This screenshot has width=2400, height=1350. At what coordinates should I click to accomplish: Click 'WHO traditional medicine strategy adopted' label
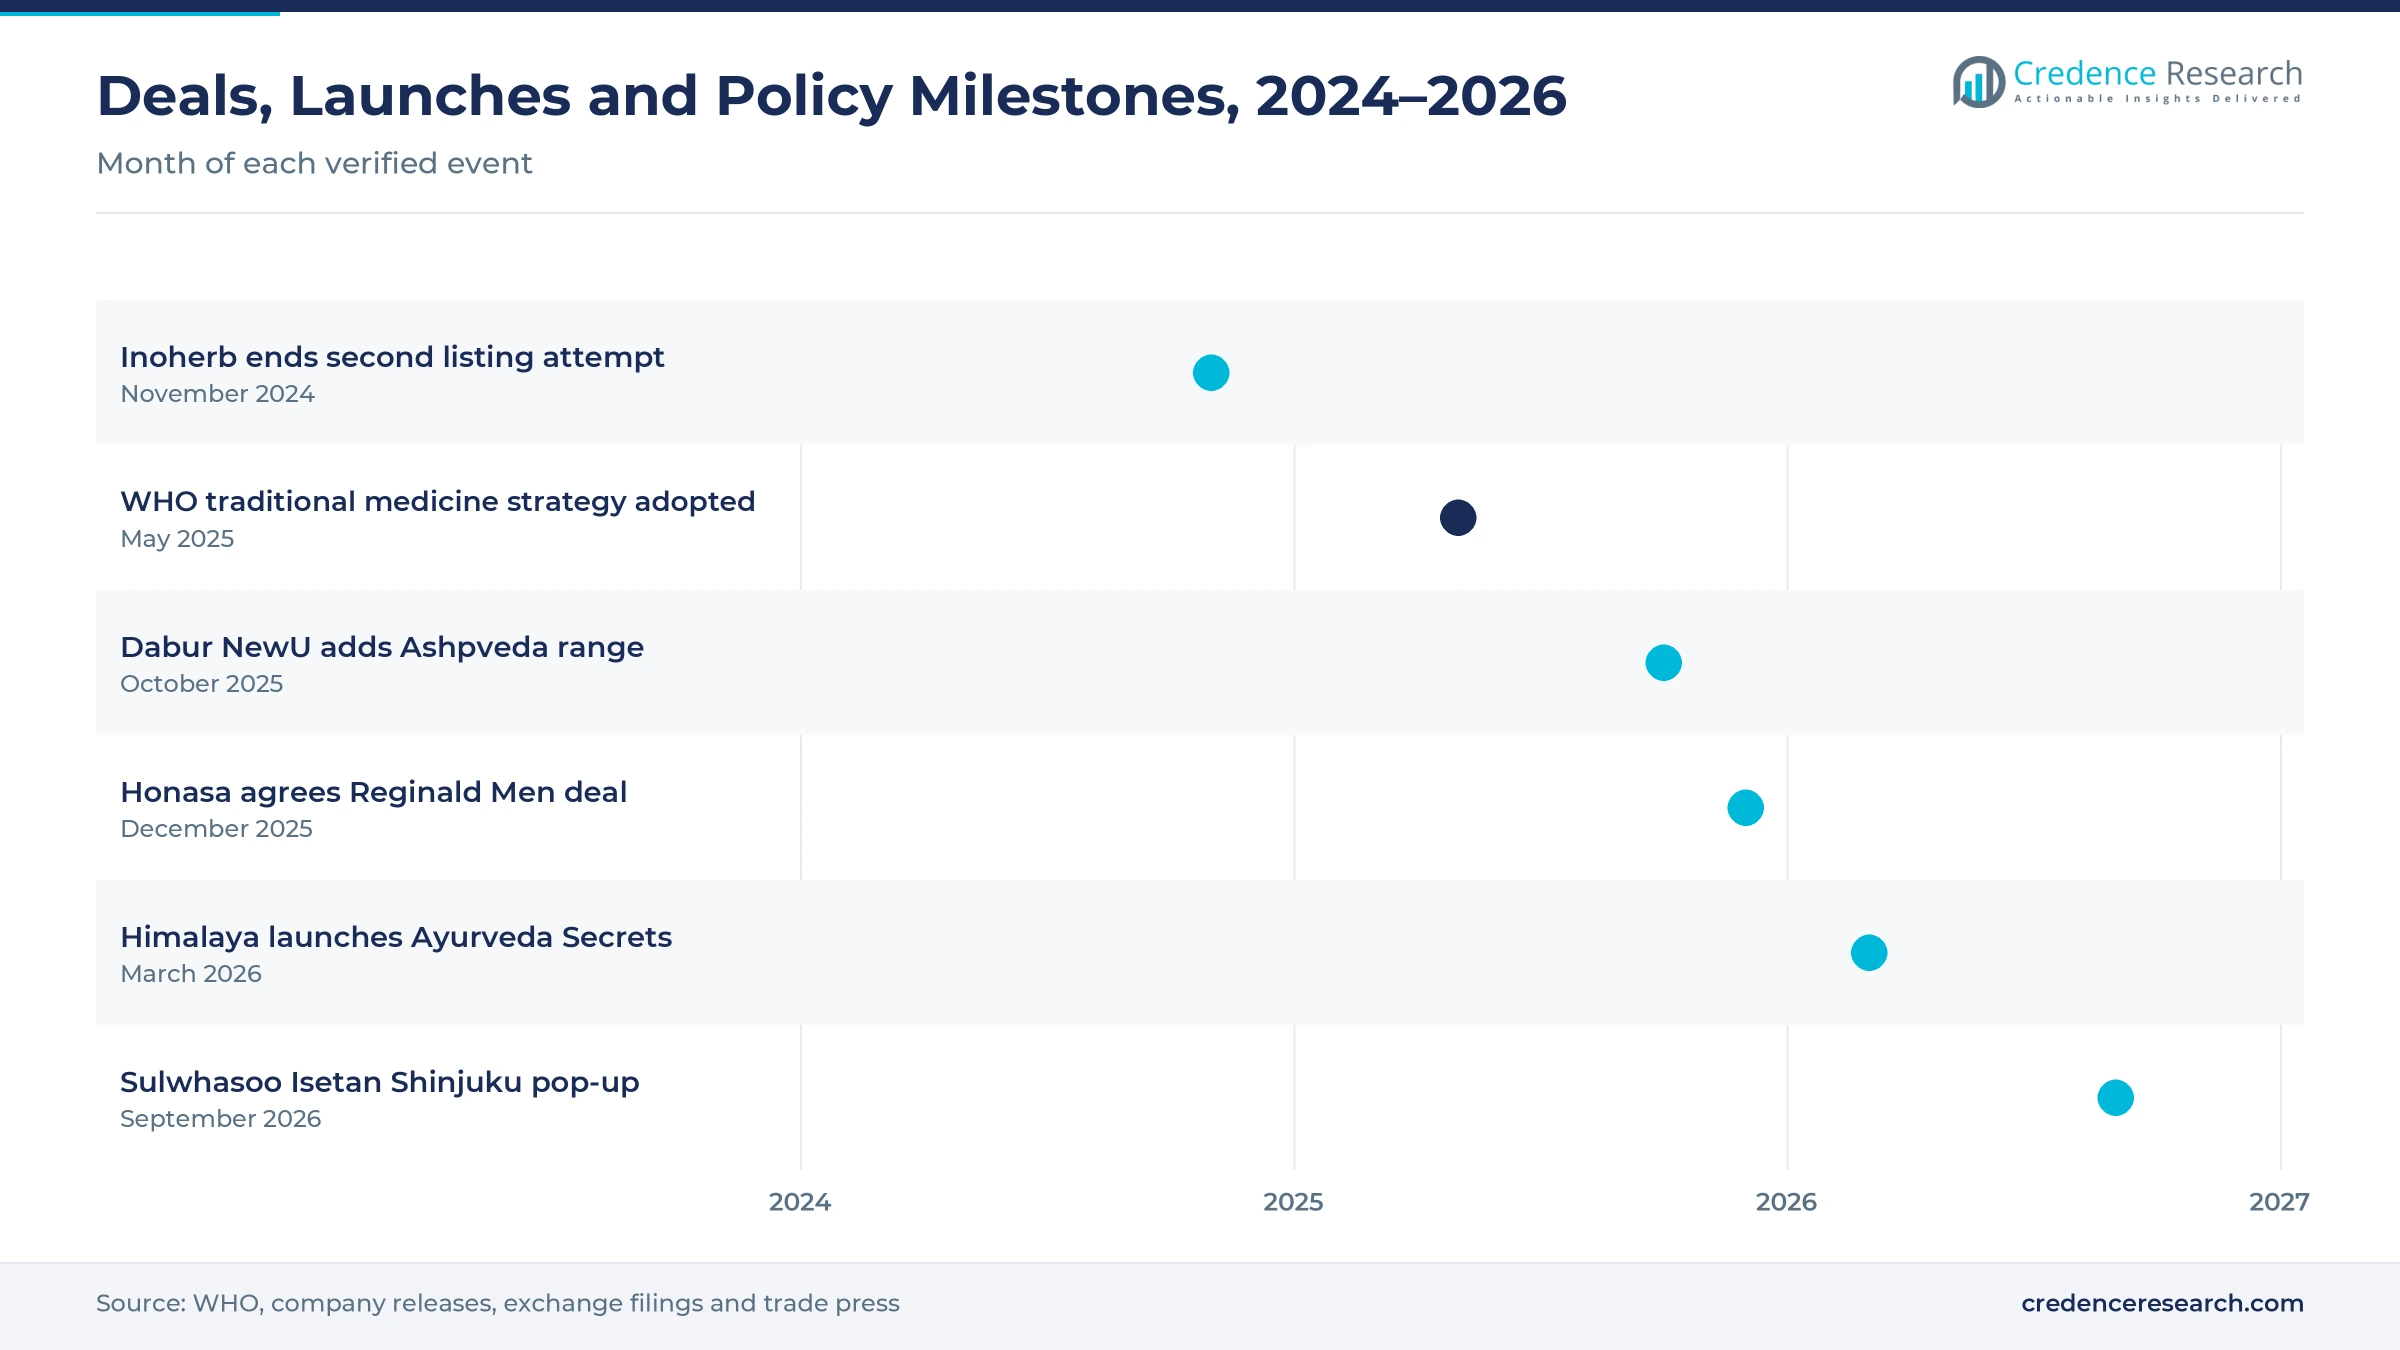[x=438, y=502]
